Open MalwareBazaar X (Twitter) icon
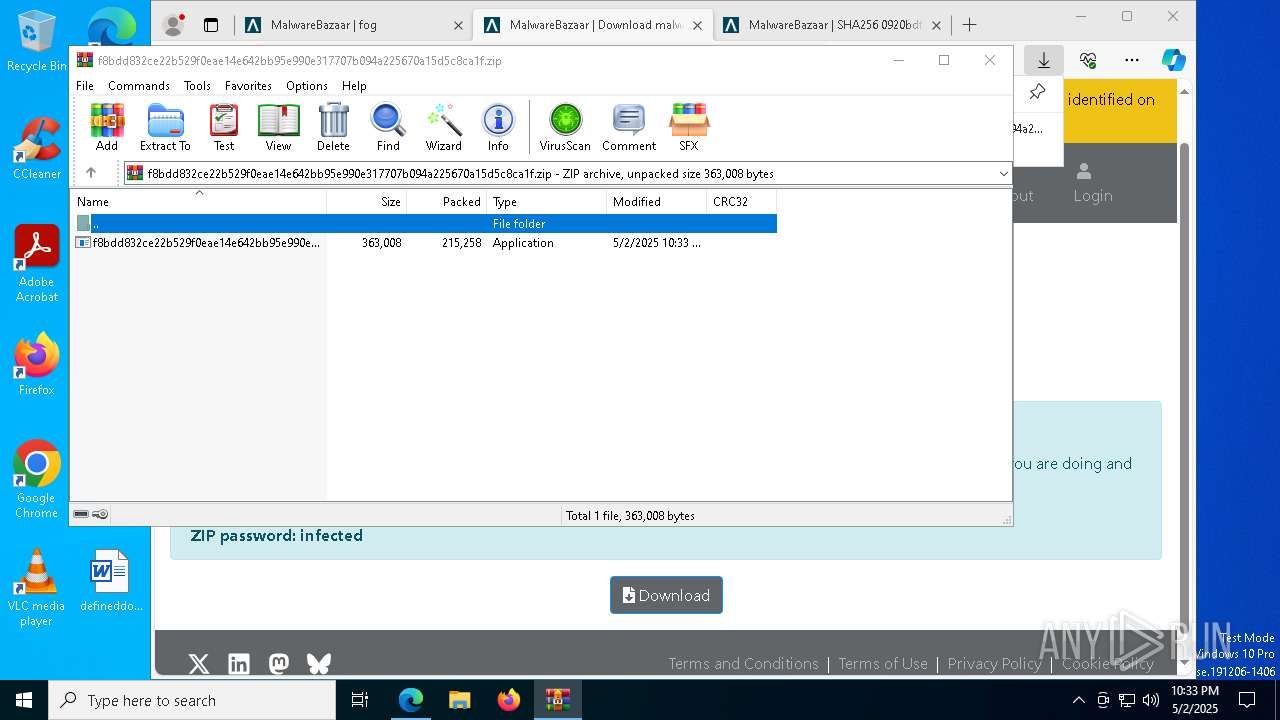This screenshot has width=1280, height=720. [x=199, y=664]
